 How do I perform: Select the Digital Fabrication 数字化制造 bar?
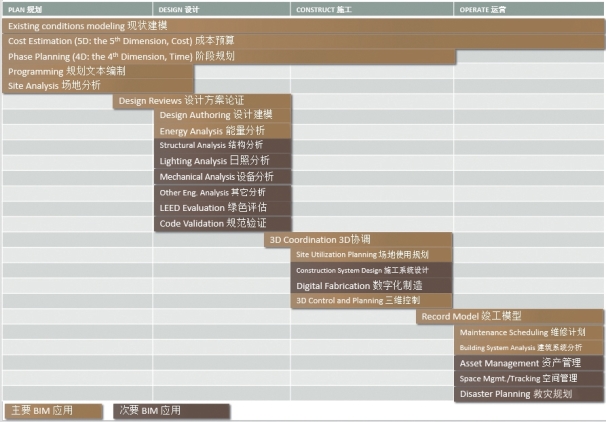pyautogui.click(x=371, y=286)
